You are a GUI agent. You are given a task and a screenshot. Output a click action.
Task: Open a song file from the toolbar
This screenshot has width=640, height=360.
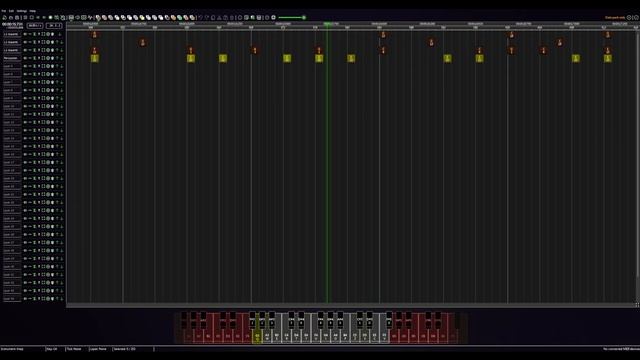[x=11, y=18]
